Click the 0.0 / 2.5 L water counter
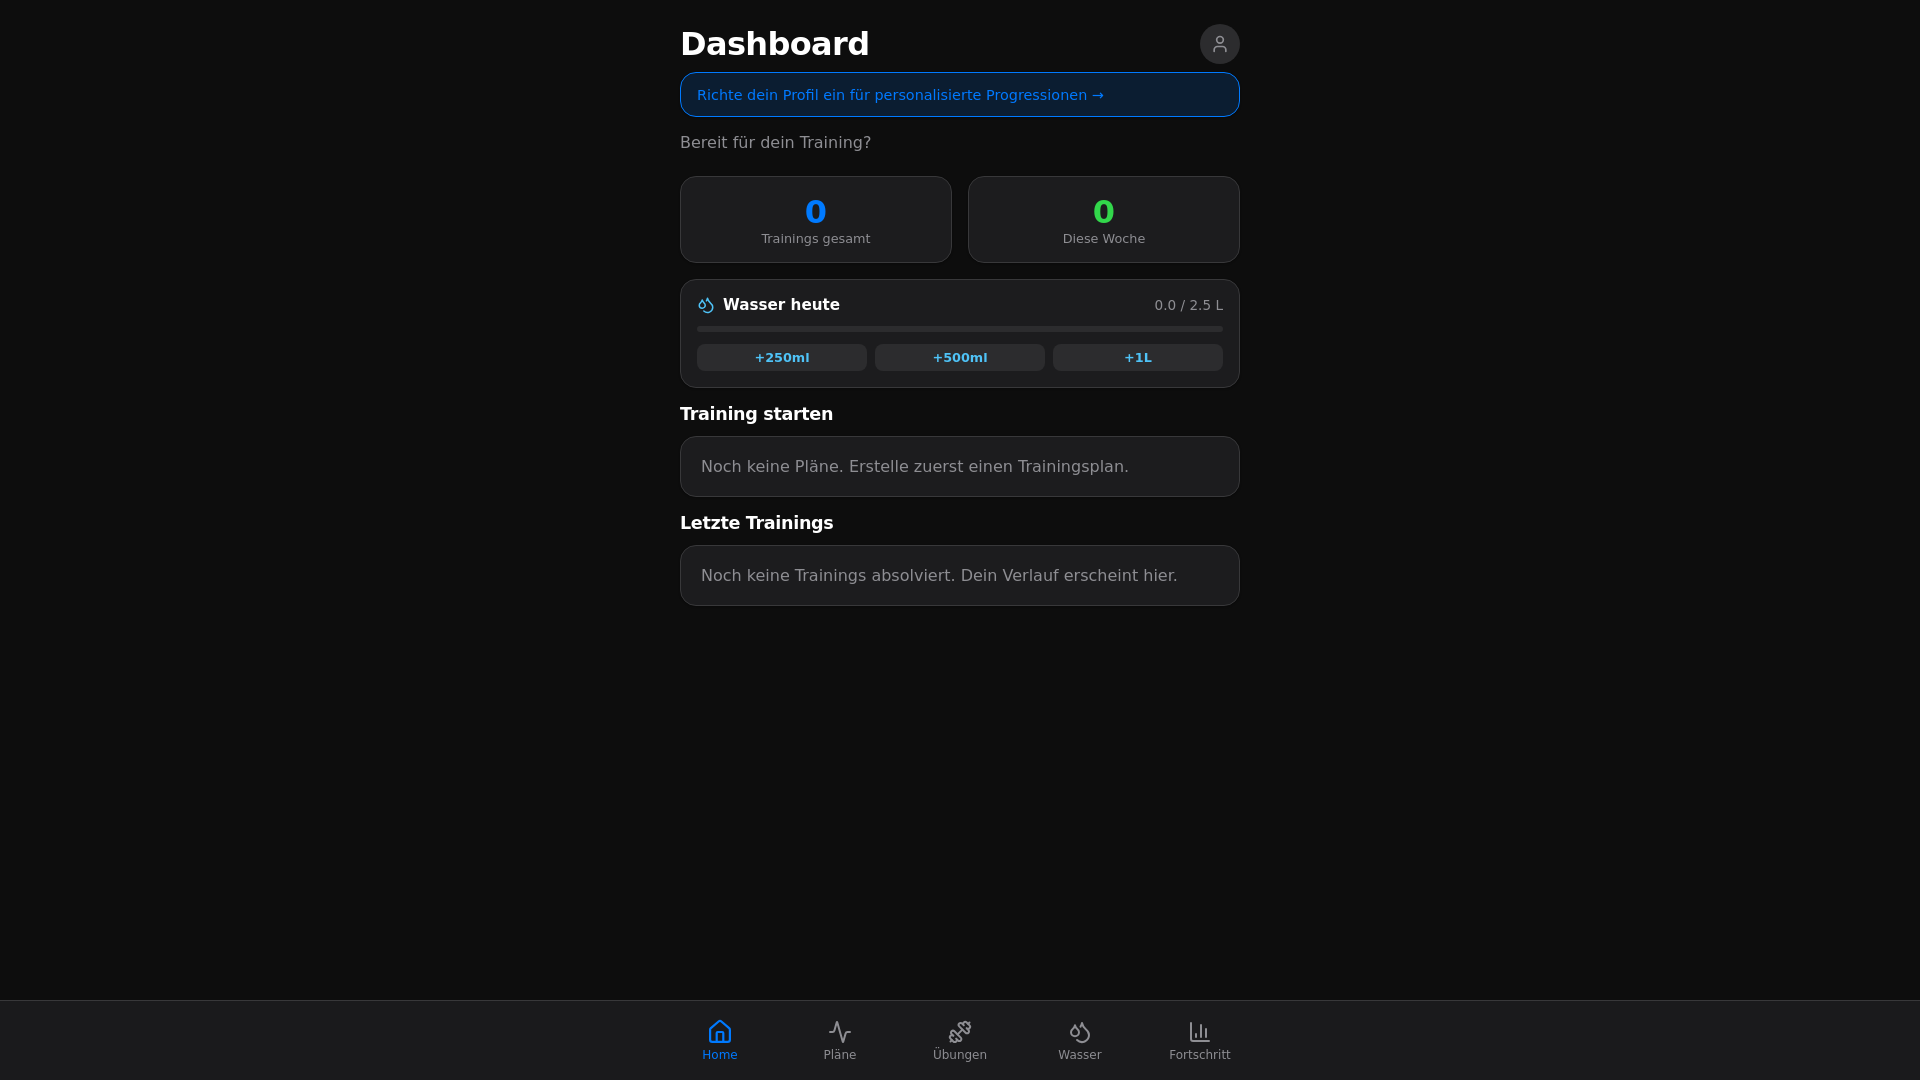 [x=1188, y=305]
